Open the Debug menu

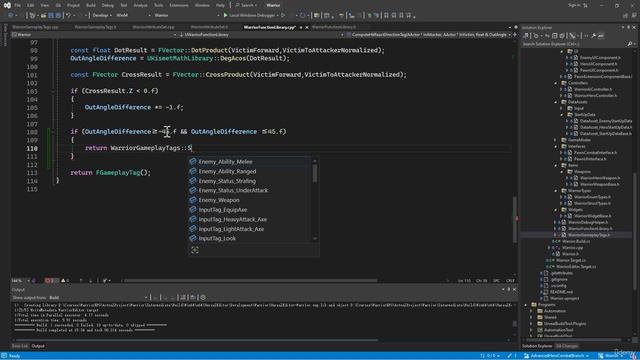pos(108,5)
